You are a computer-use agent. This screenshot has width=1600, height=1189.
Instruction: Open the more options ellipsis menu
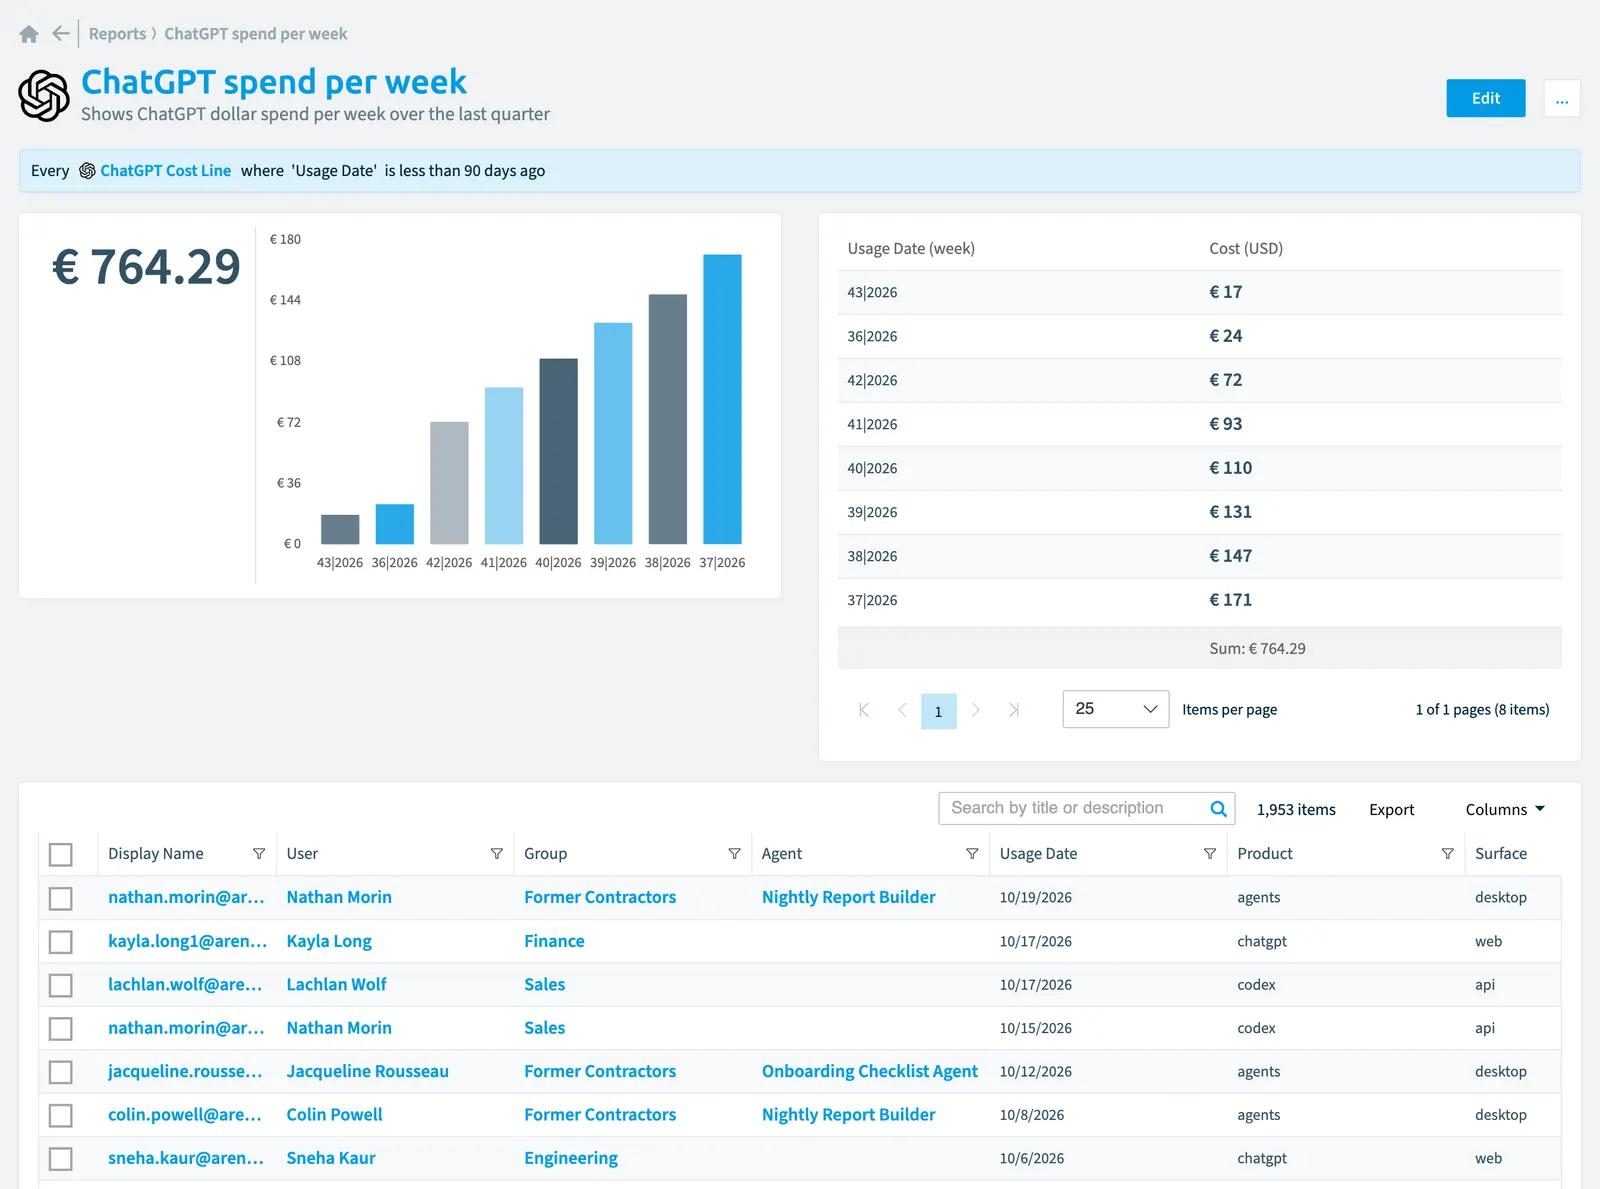coord(1561,98)
